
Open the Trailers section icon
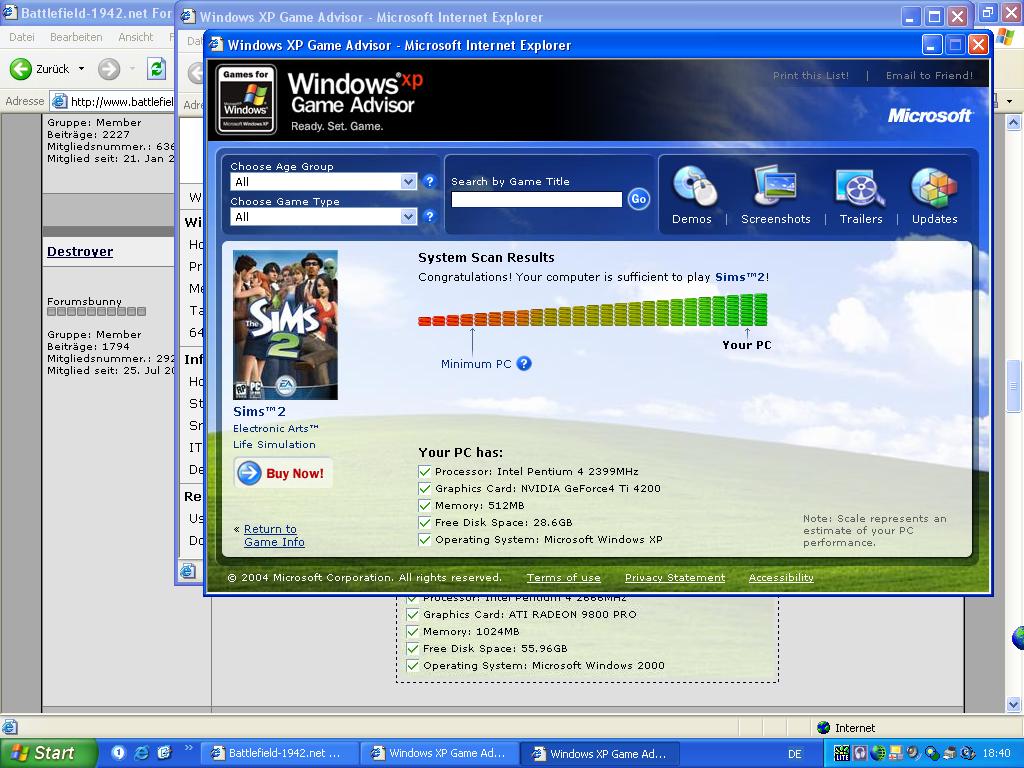(860, 187)
